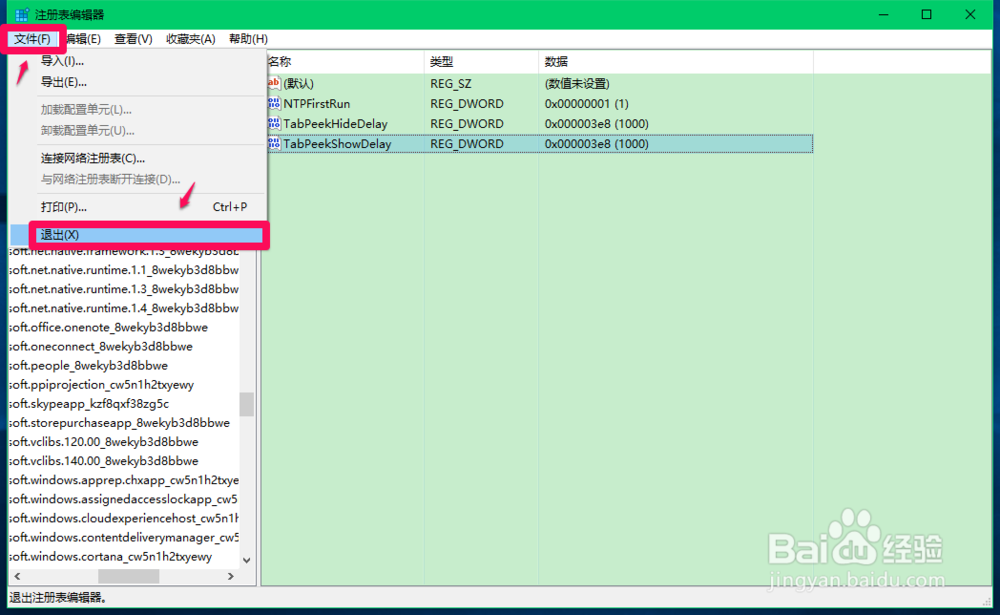This screenshot has height=615, width=1000.
Task: Open the 帮助(H) menu
Action: (246, 38)
